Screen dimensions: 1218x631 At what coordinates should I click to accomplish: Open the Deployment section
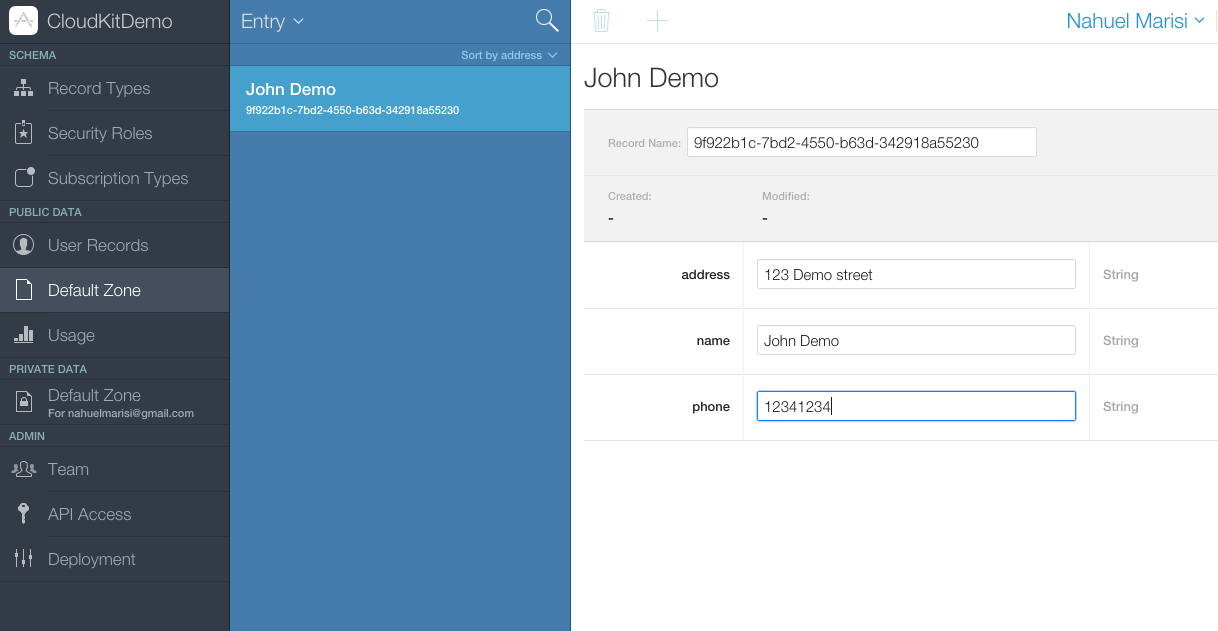coord(114,559)
